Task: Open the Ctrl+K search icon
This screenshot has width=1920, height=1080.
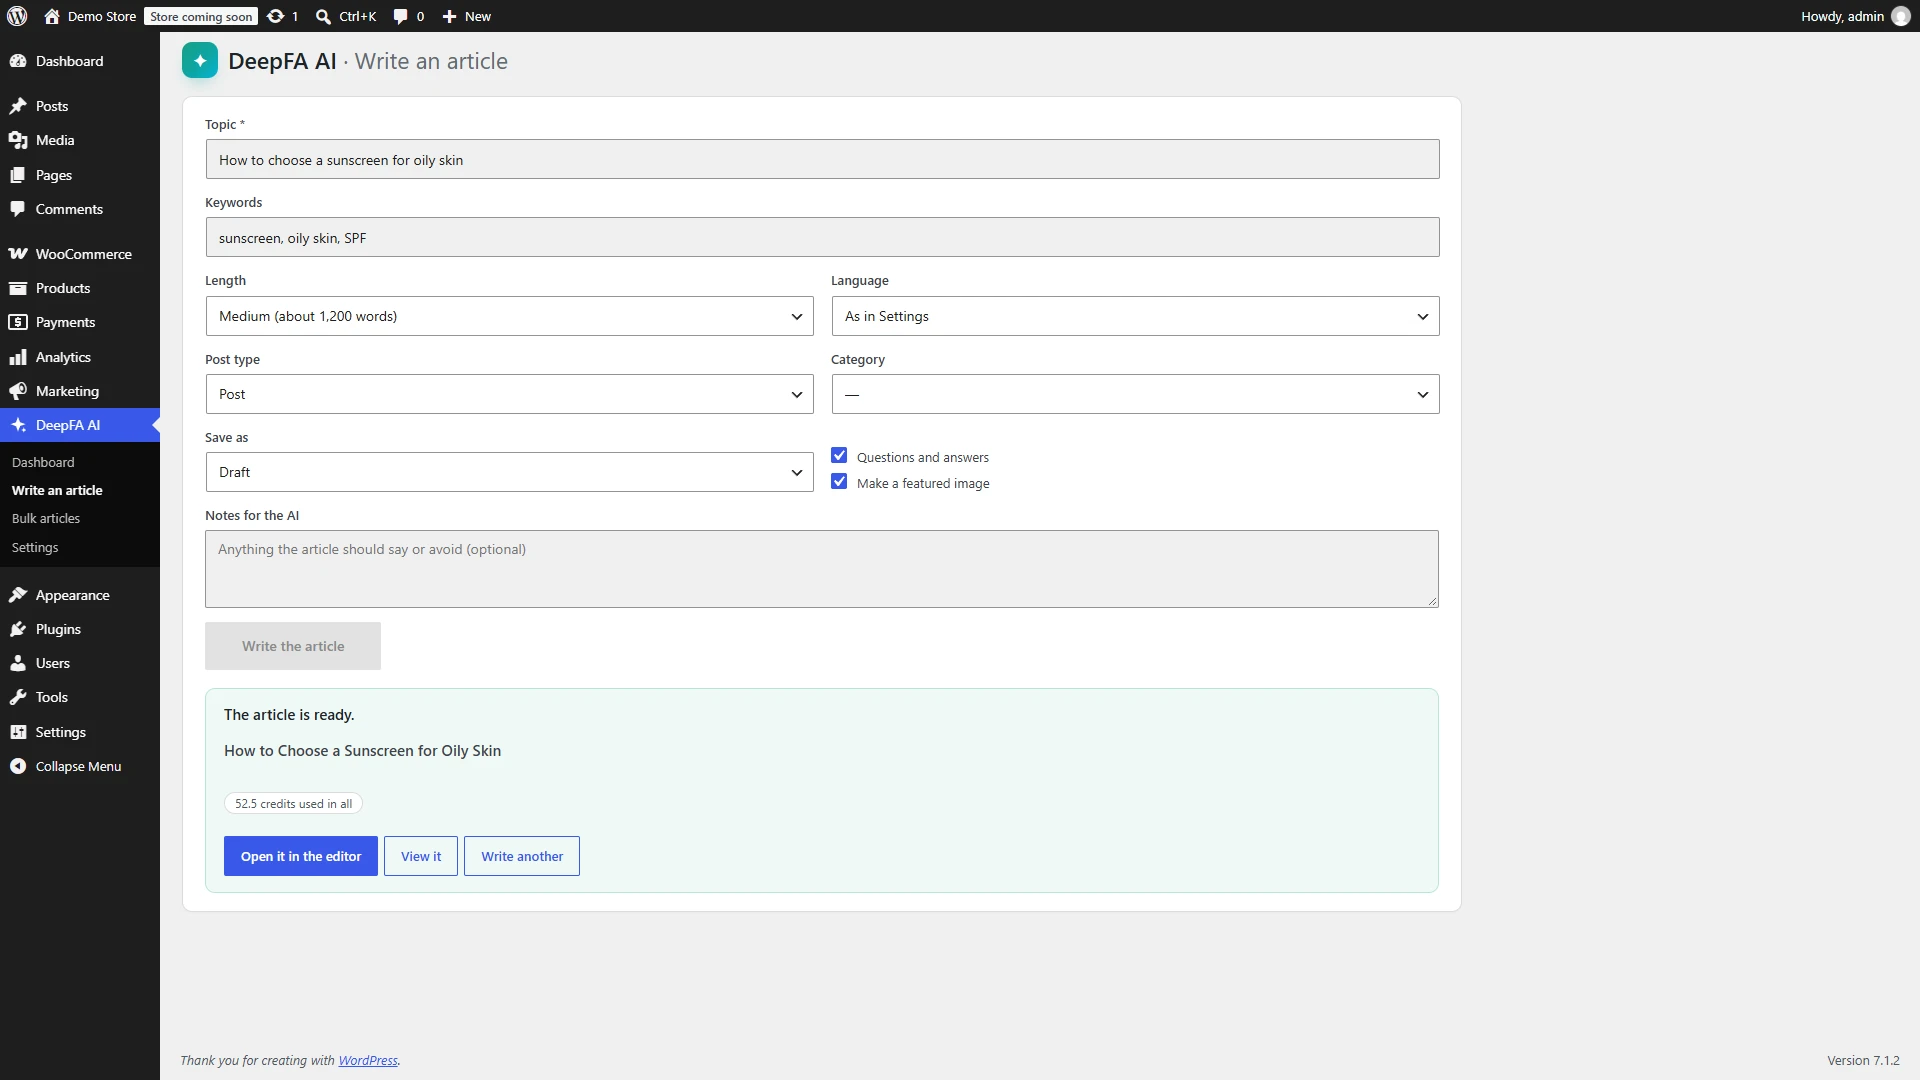Action: tap(323, 16)
